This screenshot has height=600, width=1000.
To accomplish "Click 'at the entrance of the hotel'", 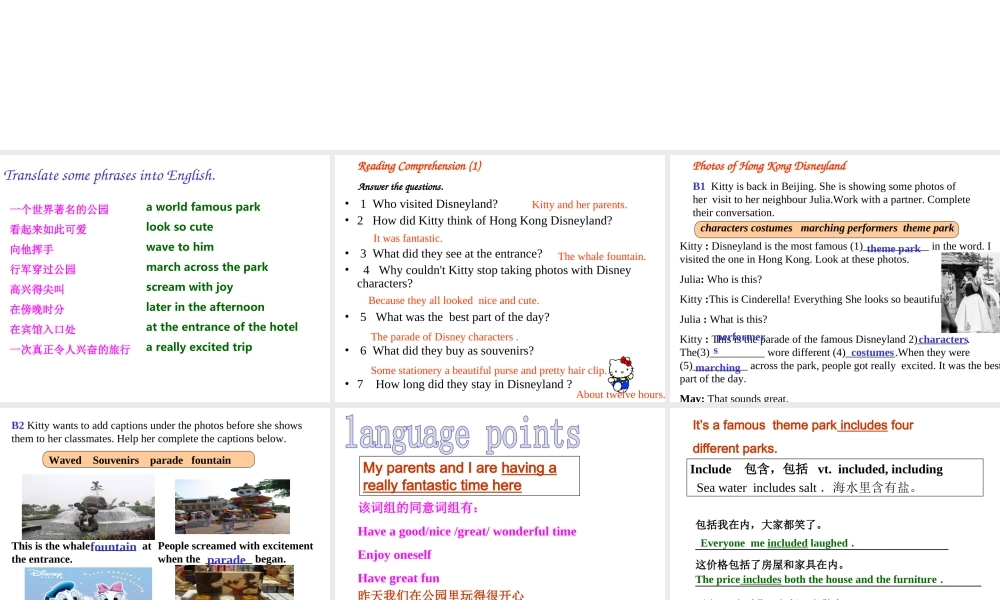I will tap(221, 326).
